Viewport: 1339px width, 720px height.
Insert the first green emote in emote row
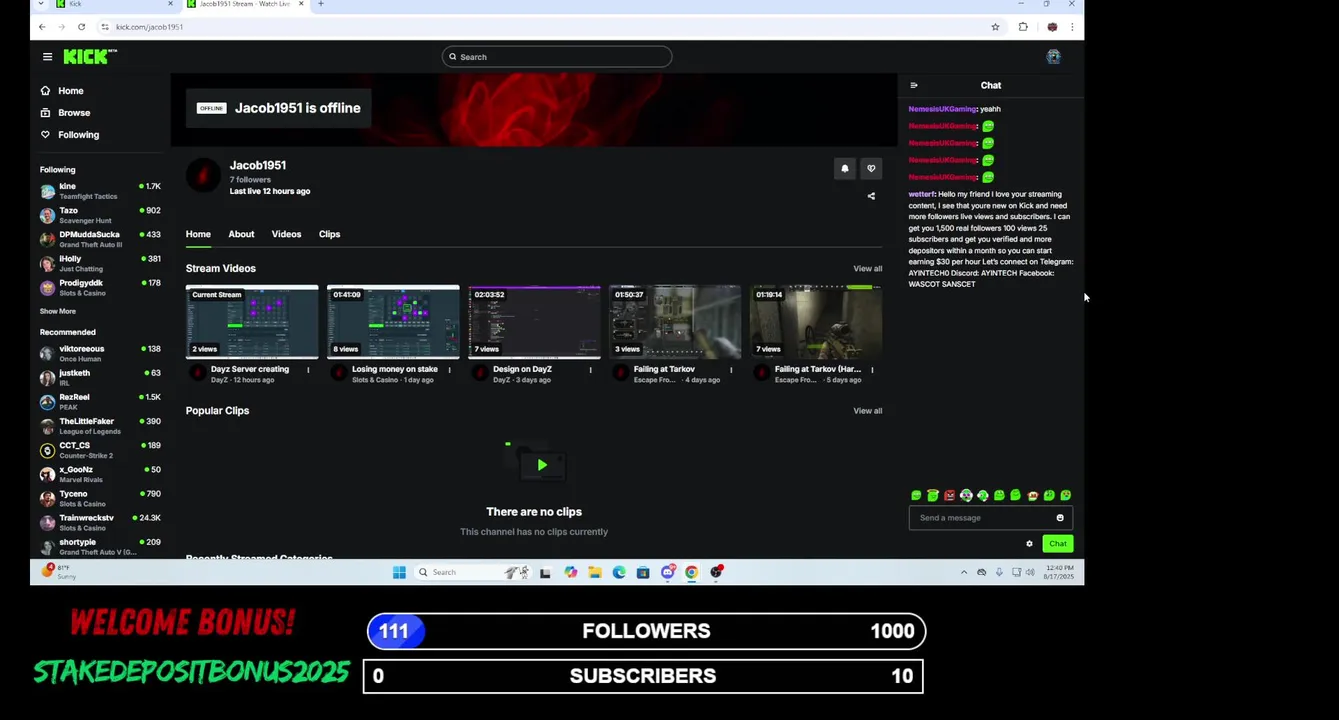916,496
